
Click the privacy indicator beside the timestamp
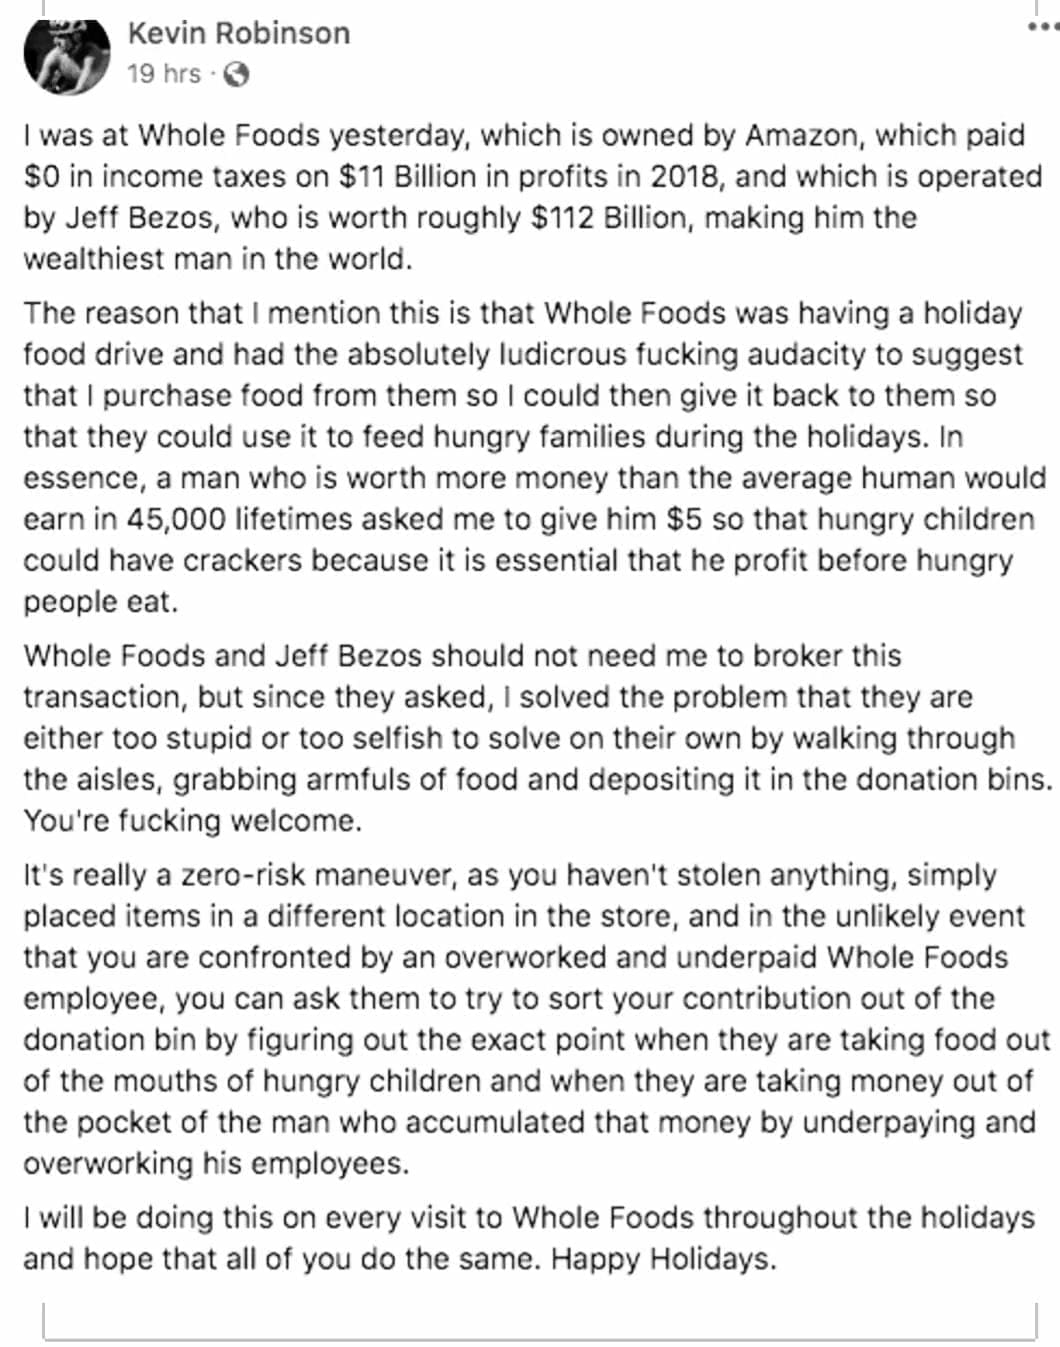[x=234, y=73]
